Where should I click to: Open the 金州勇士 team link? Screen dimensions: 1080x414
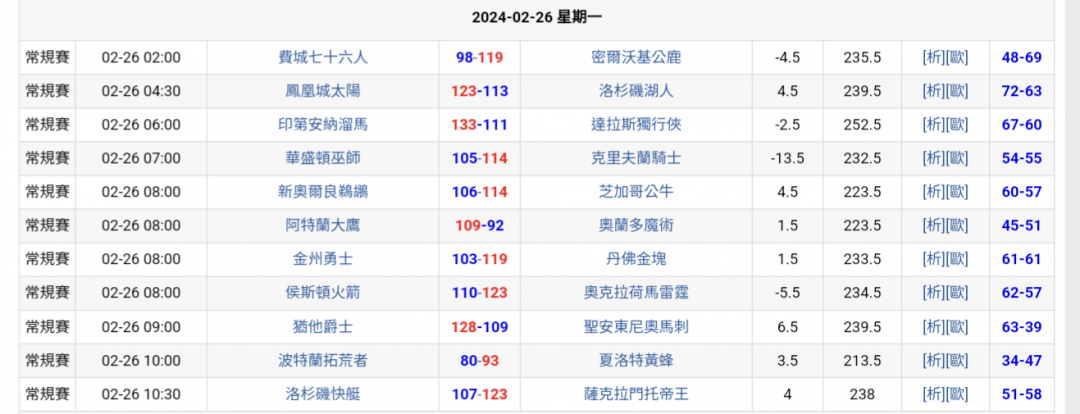(x=323, y=259)
